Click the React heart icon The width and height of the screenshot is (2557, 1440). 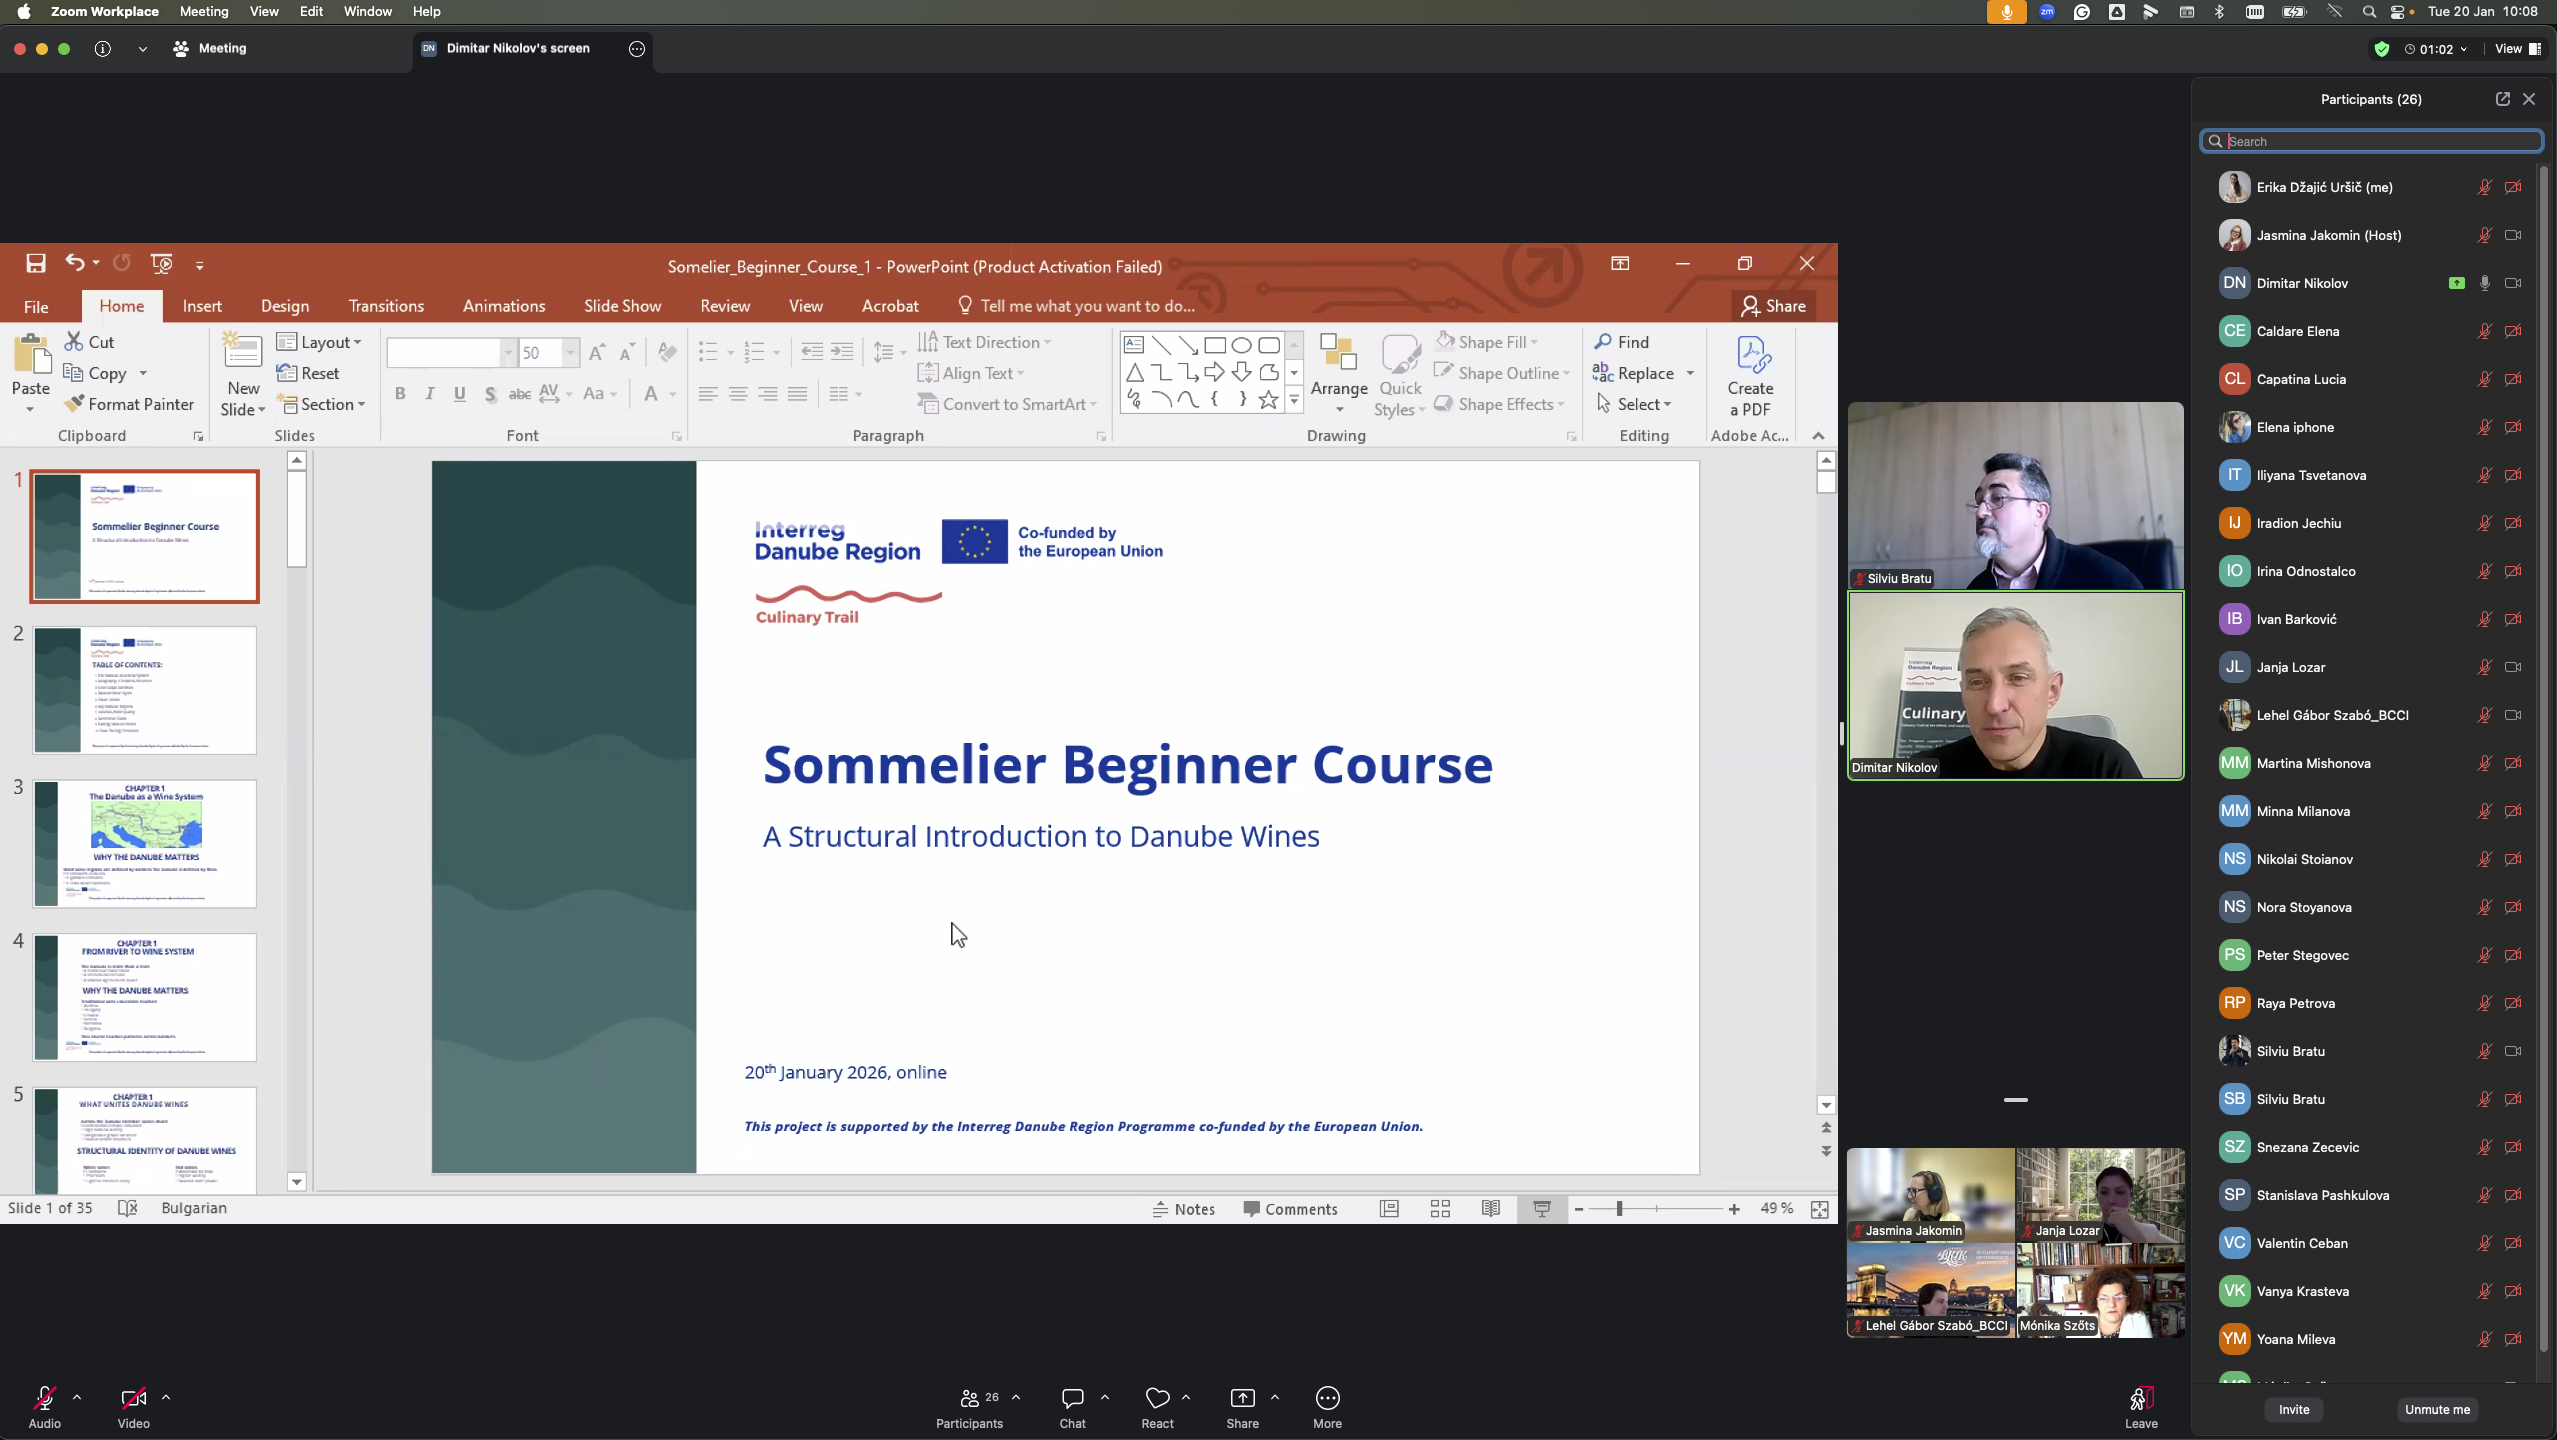pyautogui.click(x=1157, y=1398)
